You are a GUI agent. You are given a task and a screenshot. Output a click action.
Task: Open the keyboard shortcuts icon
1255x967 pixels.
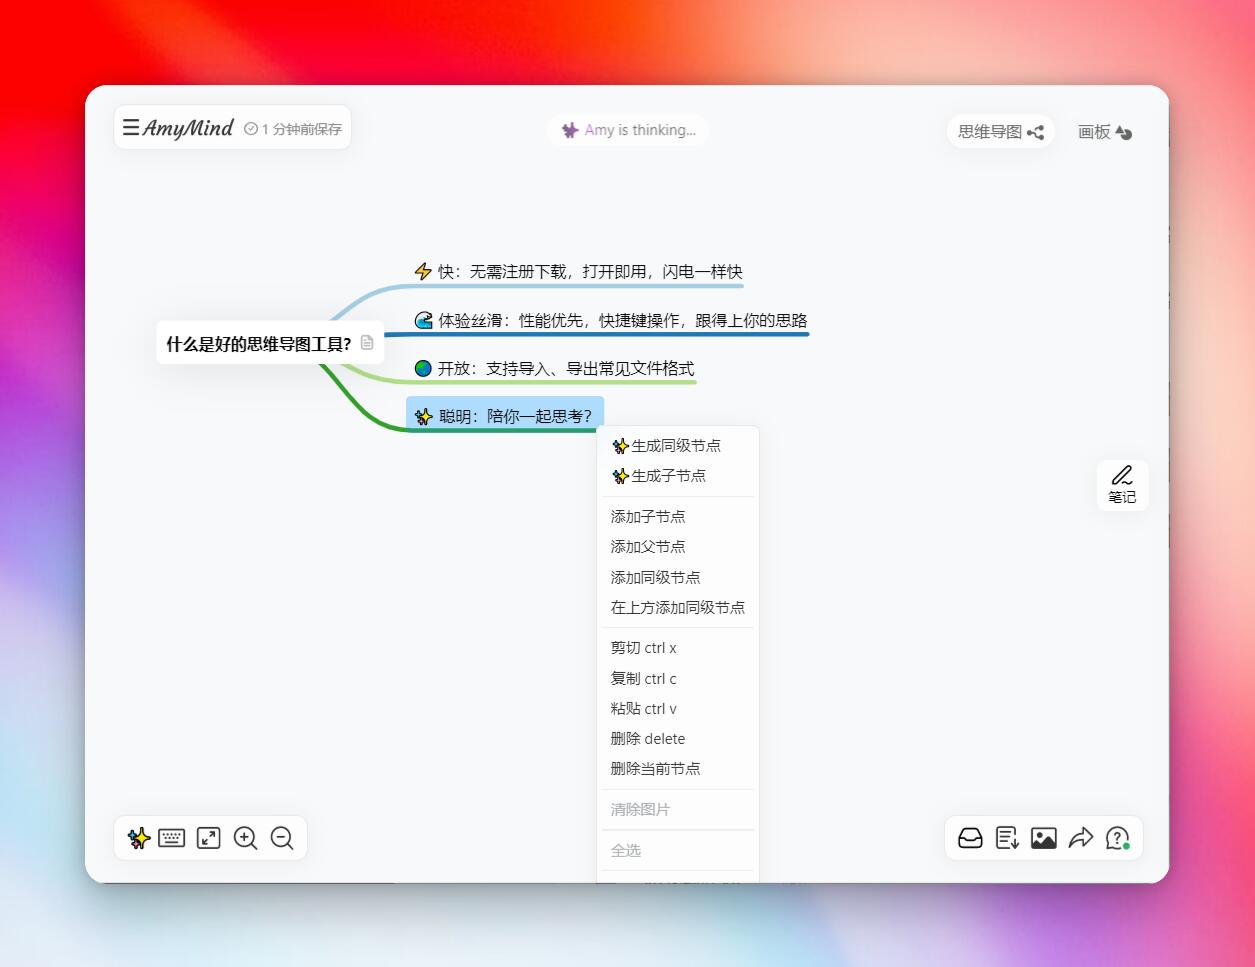(172, 838)
